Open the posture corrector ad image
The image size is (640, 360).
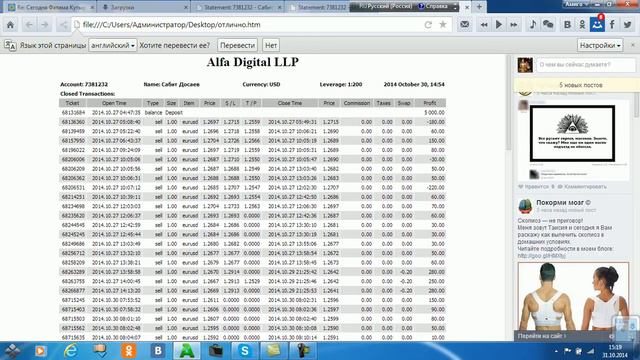coord(573,297)
